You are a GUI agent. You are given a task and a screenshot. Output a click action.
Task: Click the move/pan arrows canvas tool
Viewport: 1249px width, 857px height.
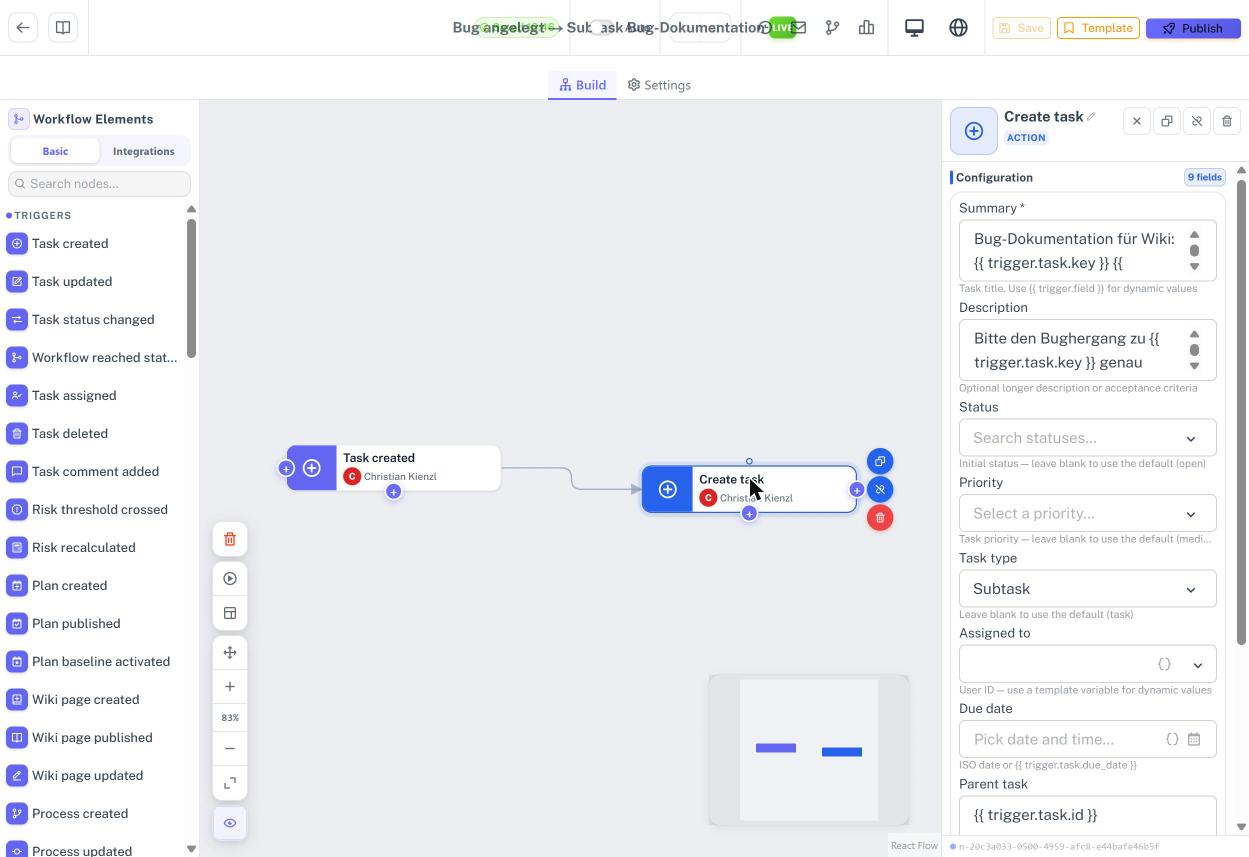[230, 653]
